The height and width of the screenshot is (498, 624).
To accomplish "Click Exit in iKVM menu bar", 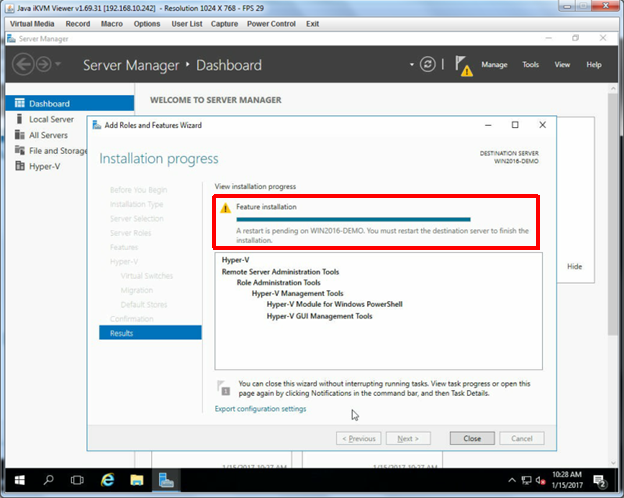I will pos(312,24).
